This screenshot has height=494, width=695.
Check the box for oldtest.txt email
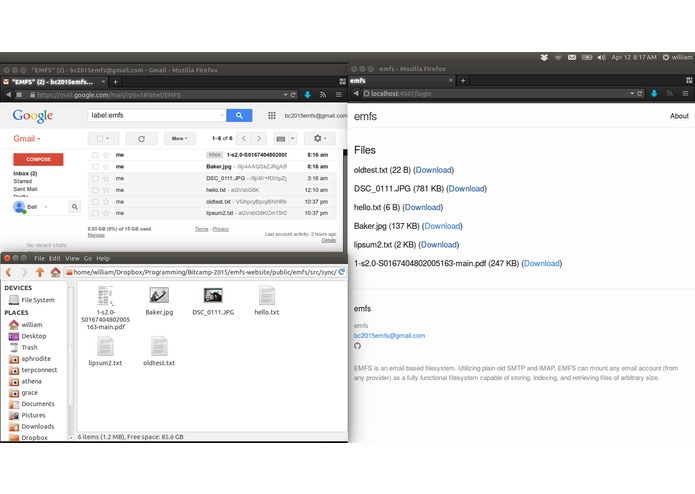click(95, 202)
